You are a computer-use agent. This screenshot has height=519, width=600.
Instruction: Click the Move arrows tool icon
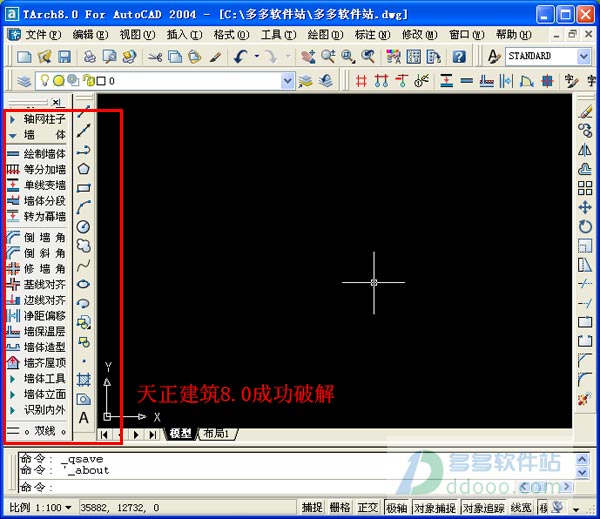pyautogui.click(x=585, y=207)
